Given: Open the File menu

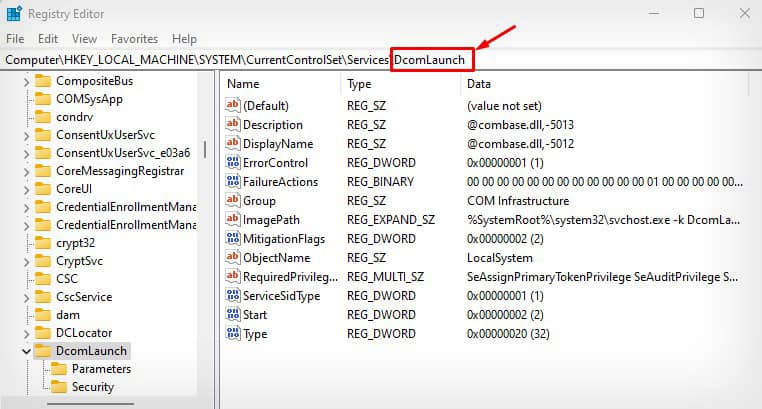Looking at the screenshot, I should 15,39.
